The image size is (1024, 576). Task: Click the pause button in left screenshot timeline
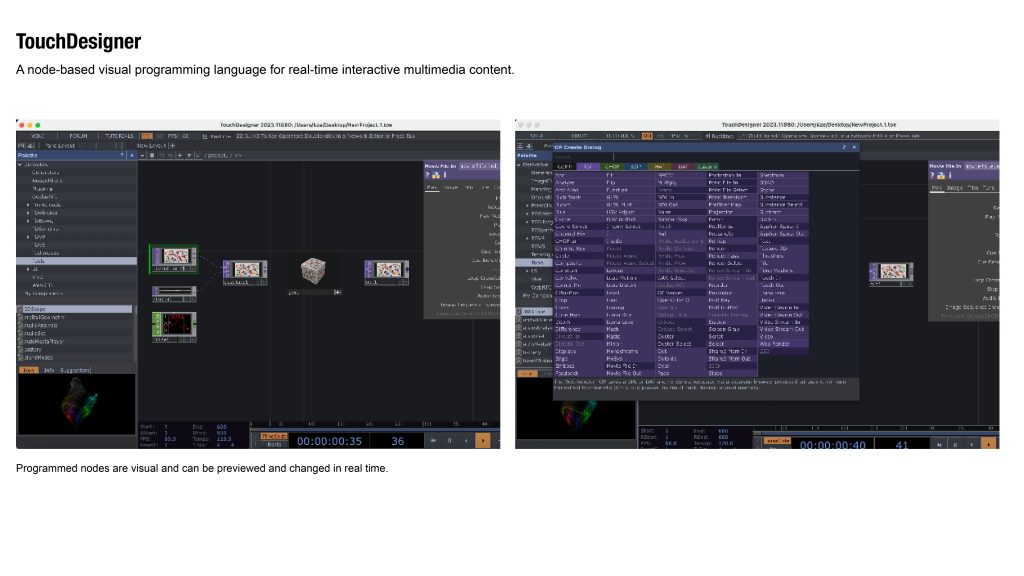pyautogui.click(x=449, y=441)
